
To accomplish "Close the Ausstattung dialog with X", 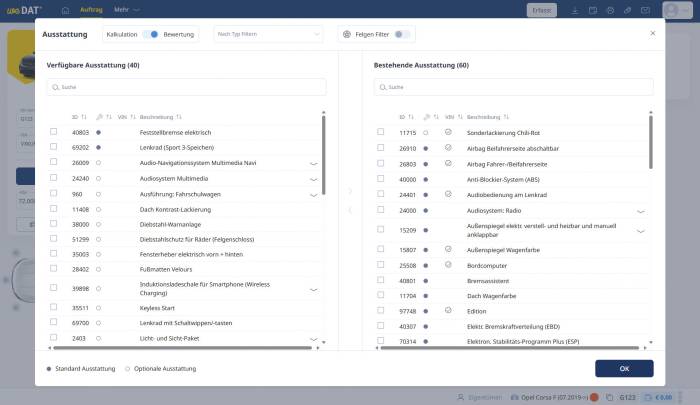I will 653,33.
